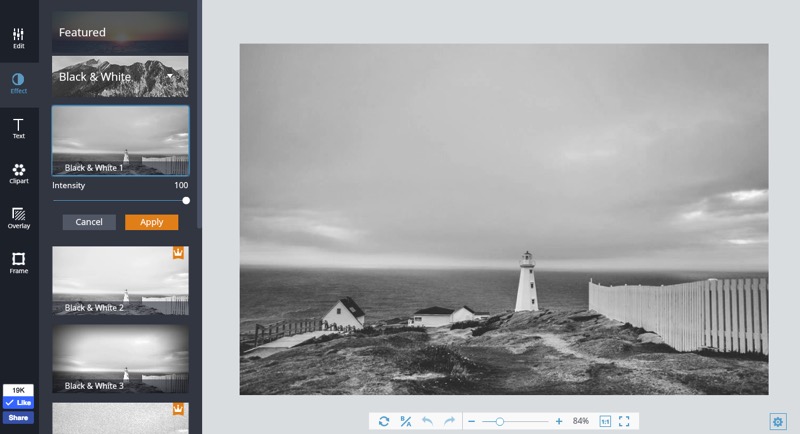The width and height of the screenshot is (800, 434).
Task: Select the Effect tab in sidebar
Action: click(x=18, y=83)
